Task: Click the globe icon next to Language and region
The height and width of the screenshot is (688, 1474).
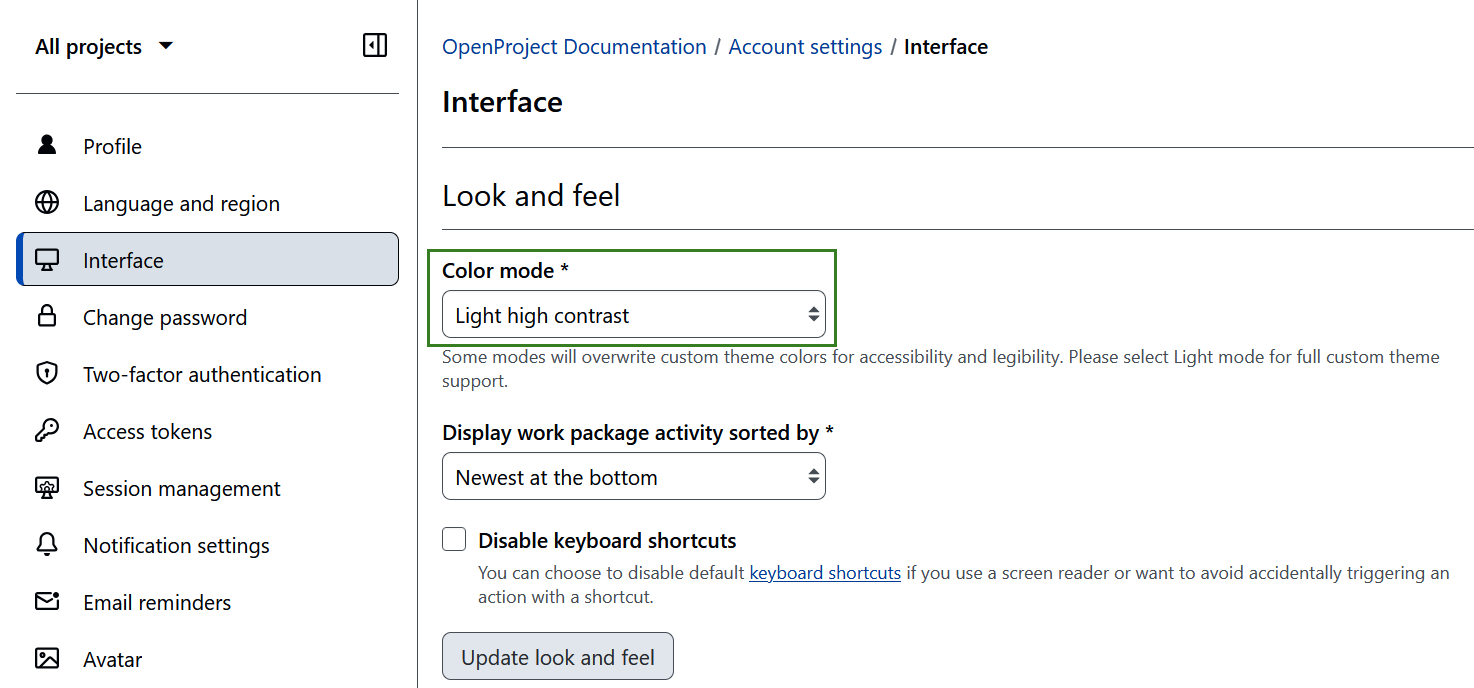Action: (46, 202)
